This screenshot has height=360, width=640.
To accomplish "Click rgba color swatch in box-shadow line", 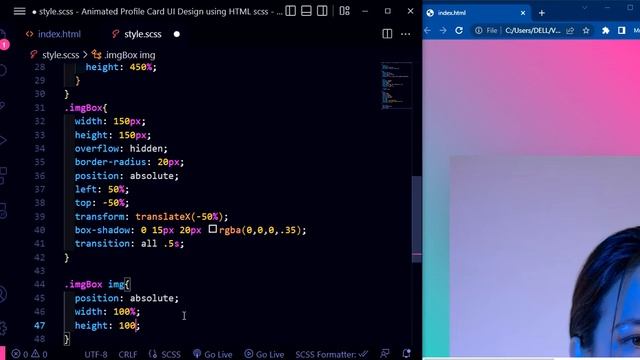I will (213, 229).
